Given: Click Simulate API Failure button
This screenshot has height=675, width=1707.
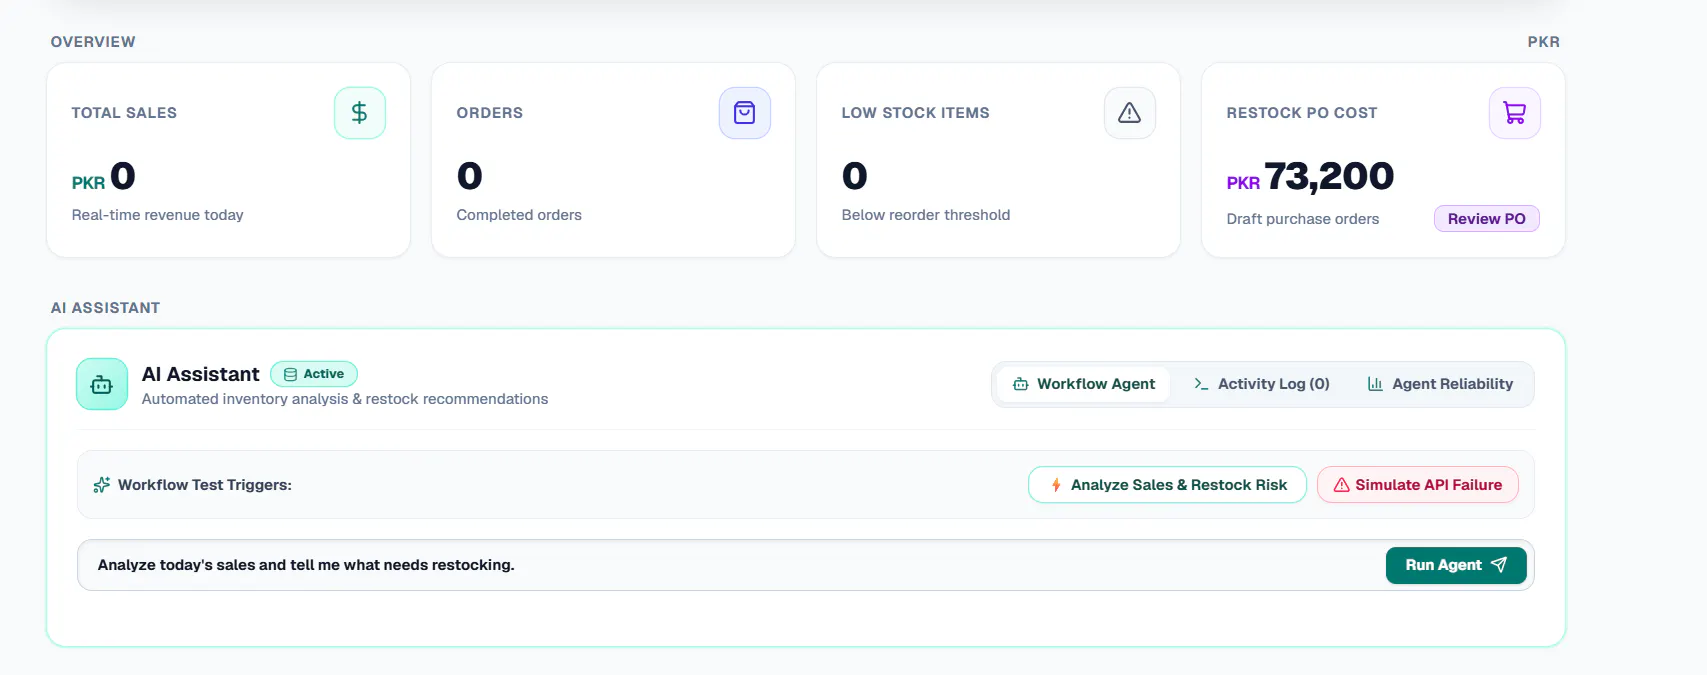Looking at the screenshot, I should pos(1418,485).
